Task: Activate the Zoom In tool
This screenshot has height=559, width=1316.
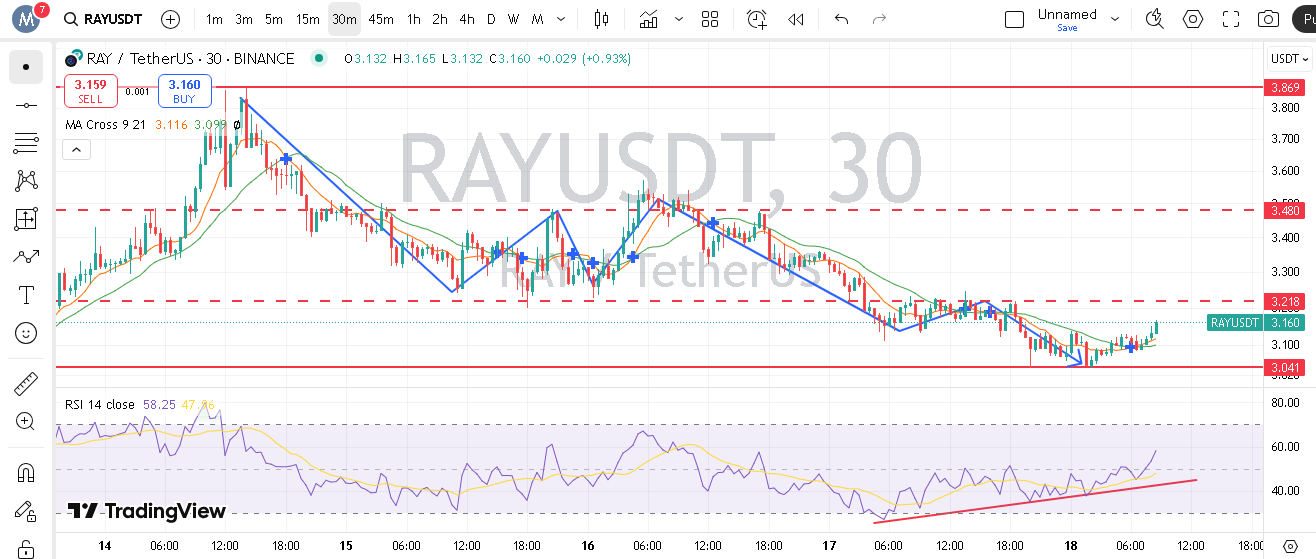Action: tap(26, 421)
